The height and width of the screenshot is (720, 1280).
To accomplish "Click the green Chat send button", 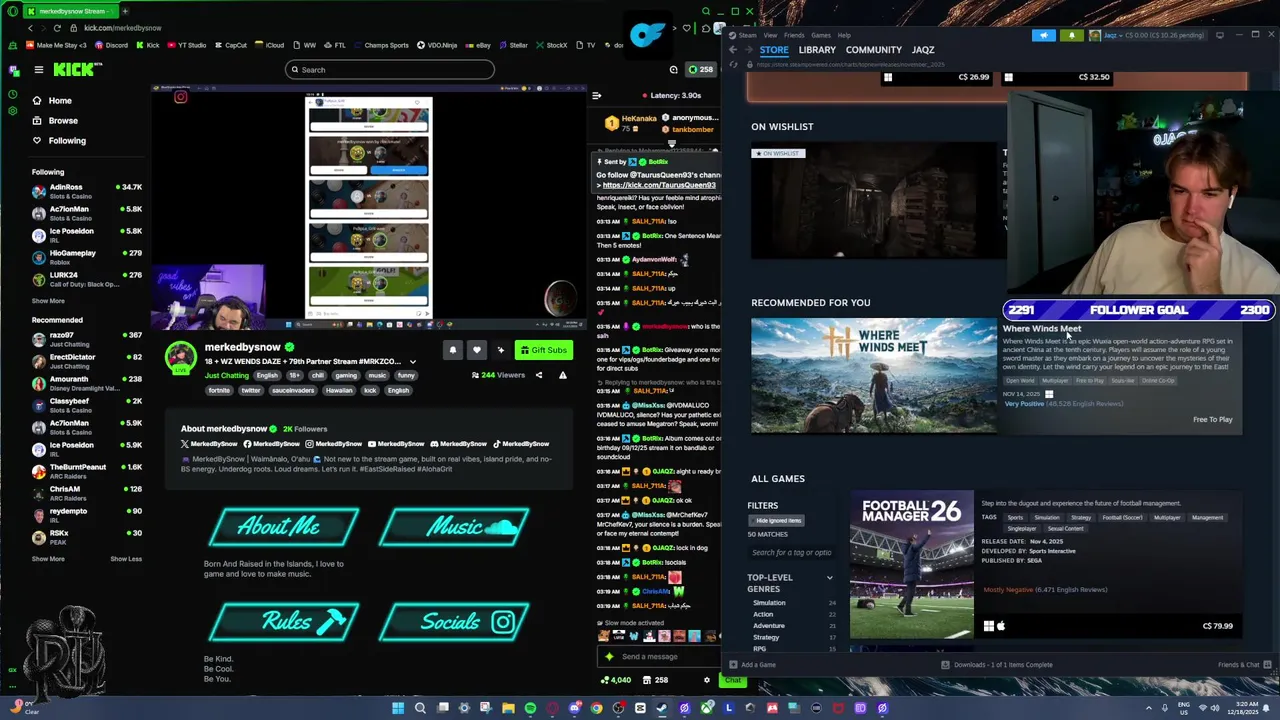I will [x=733, y=680].
